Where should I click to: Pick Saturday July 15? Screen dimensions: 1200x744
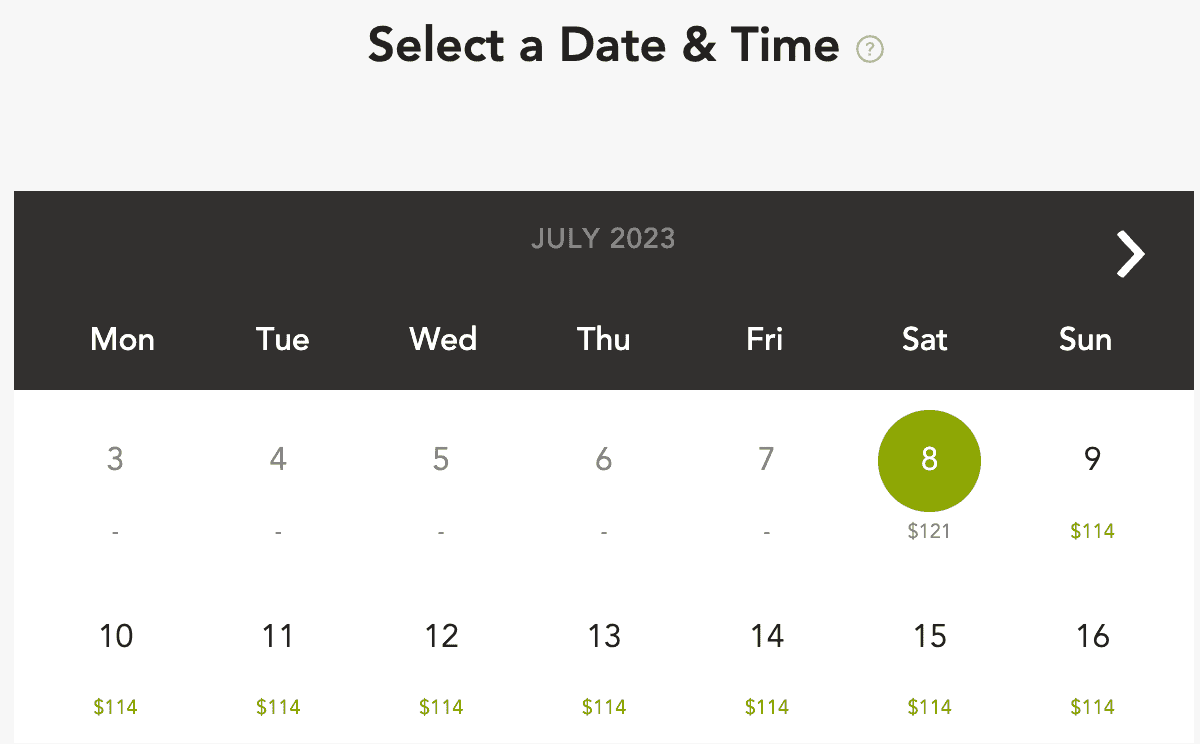coord(929,636)
